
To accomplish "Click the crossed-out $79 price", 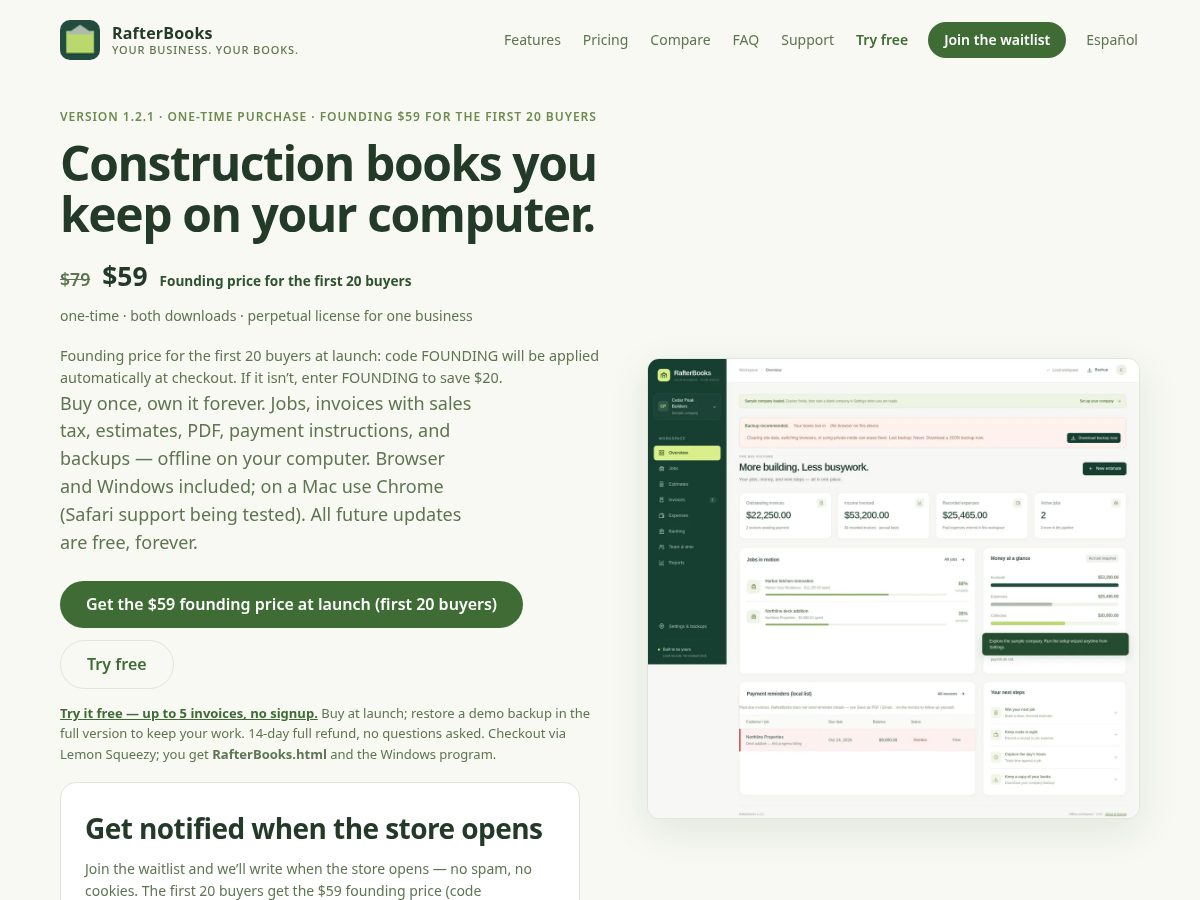I will (x=75, y=280).
